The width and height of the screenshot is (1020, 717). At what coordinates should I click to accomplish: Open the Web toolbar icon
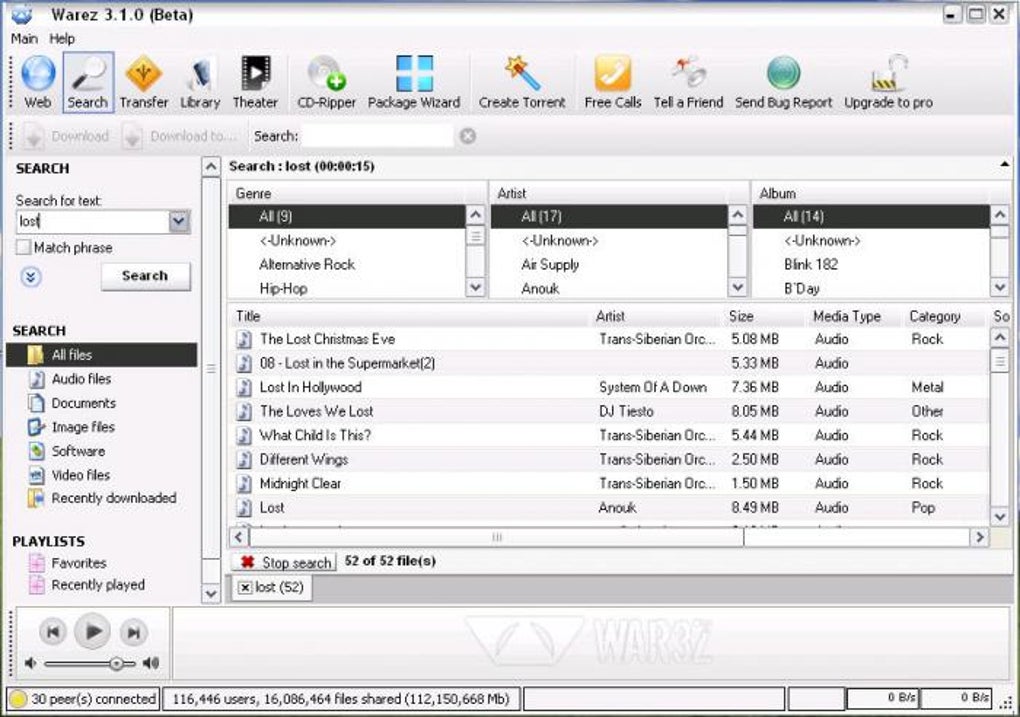tap(38, 82)
